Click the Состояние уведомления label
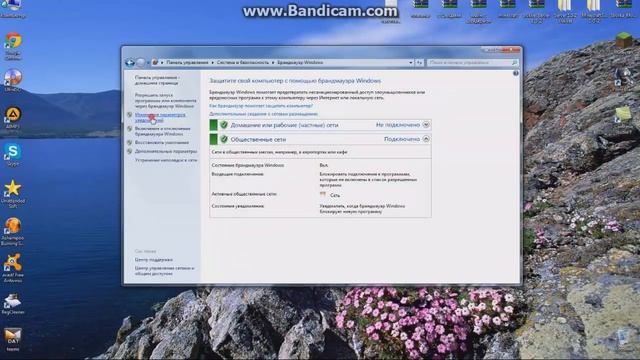The width and height of the screenshot is (640, 360). 238,206
